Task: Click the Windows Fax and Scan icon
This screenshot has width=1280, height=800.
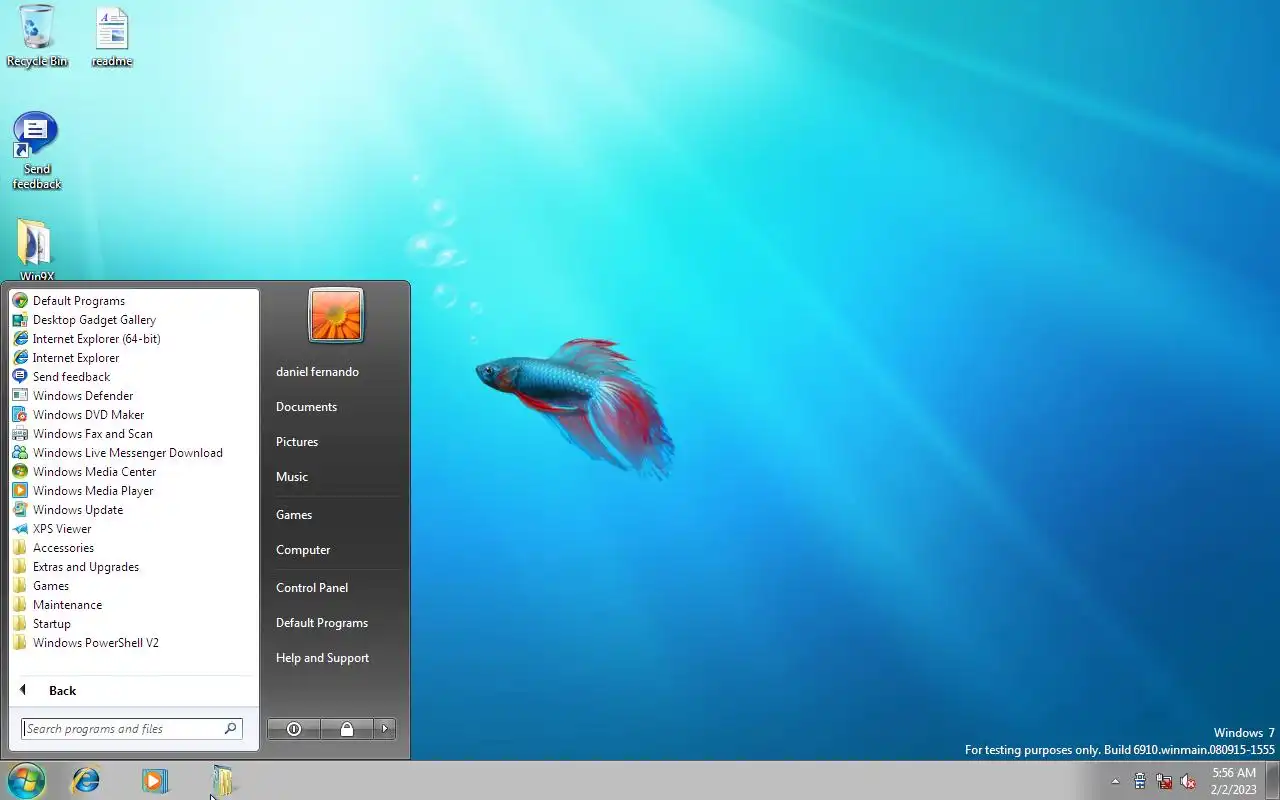Action: point(20,434)
